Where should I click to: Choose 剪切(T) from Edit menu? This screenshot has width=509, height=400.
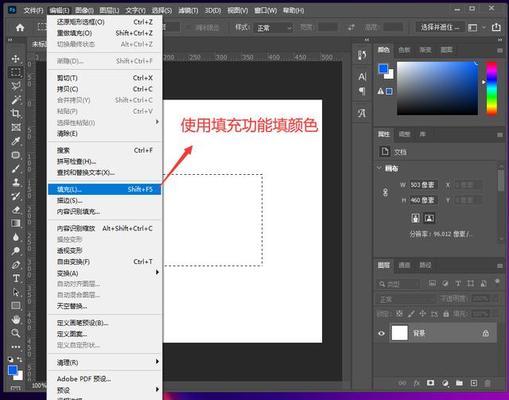[104, 78]
